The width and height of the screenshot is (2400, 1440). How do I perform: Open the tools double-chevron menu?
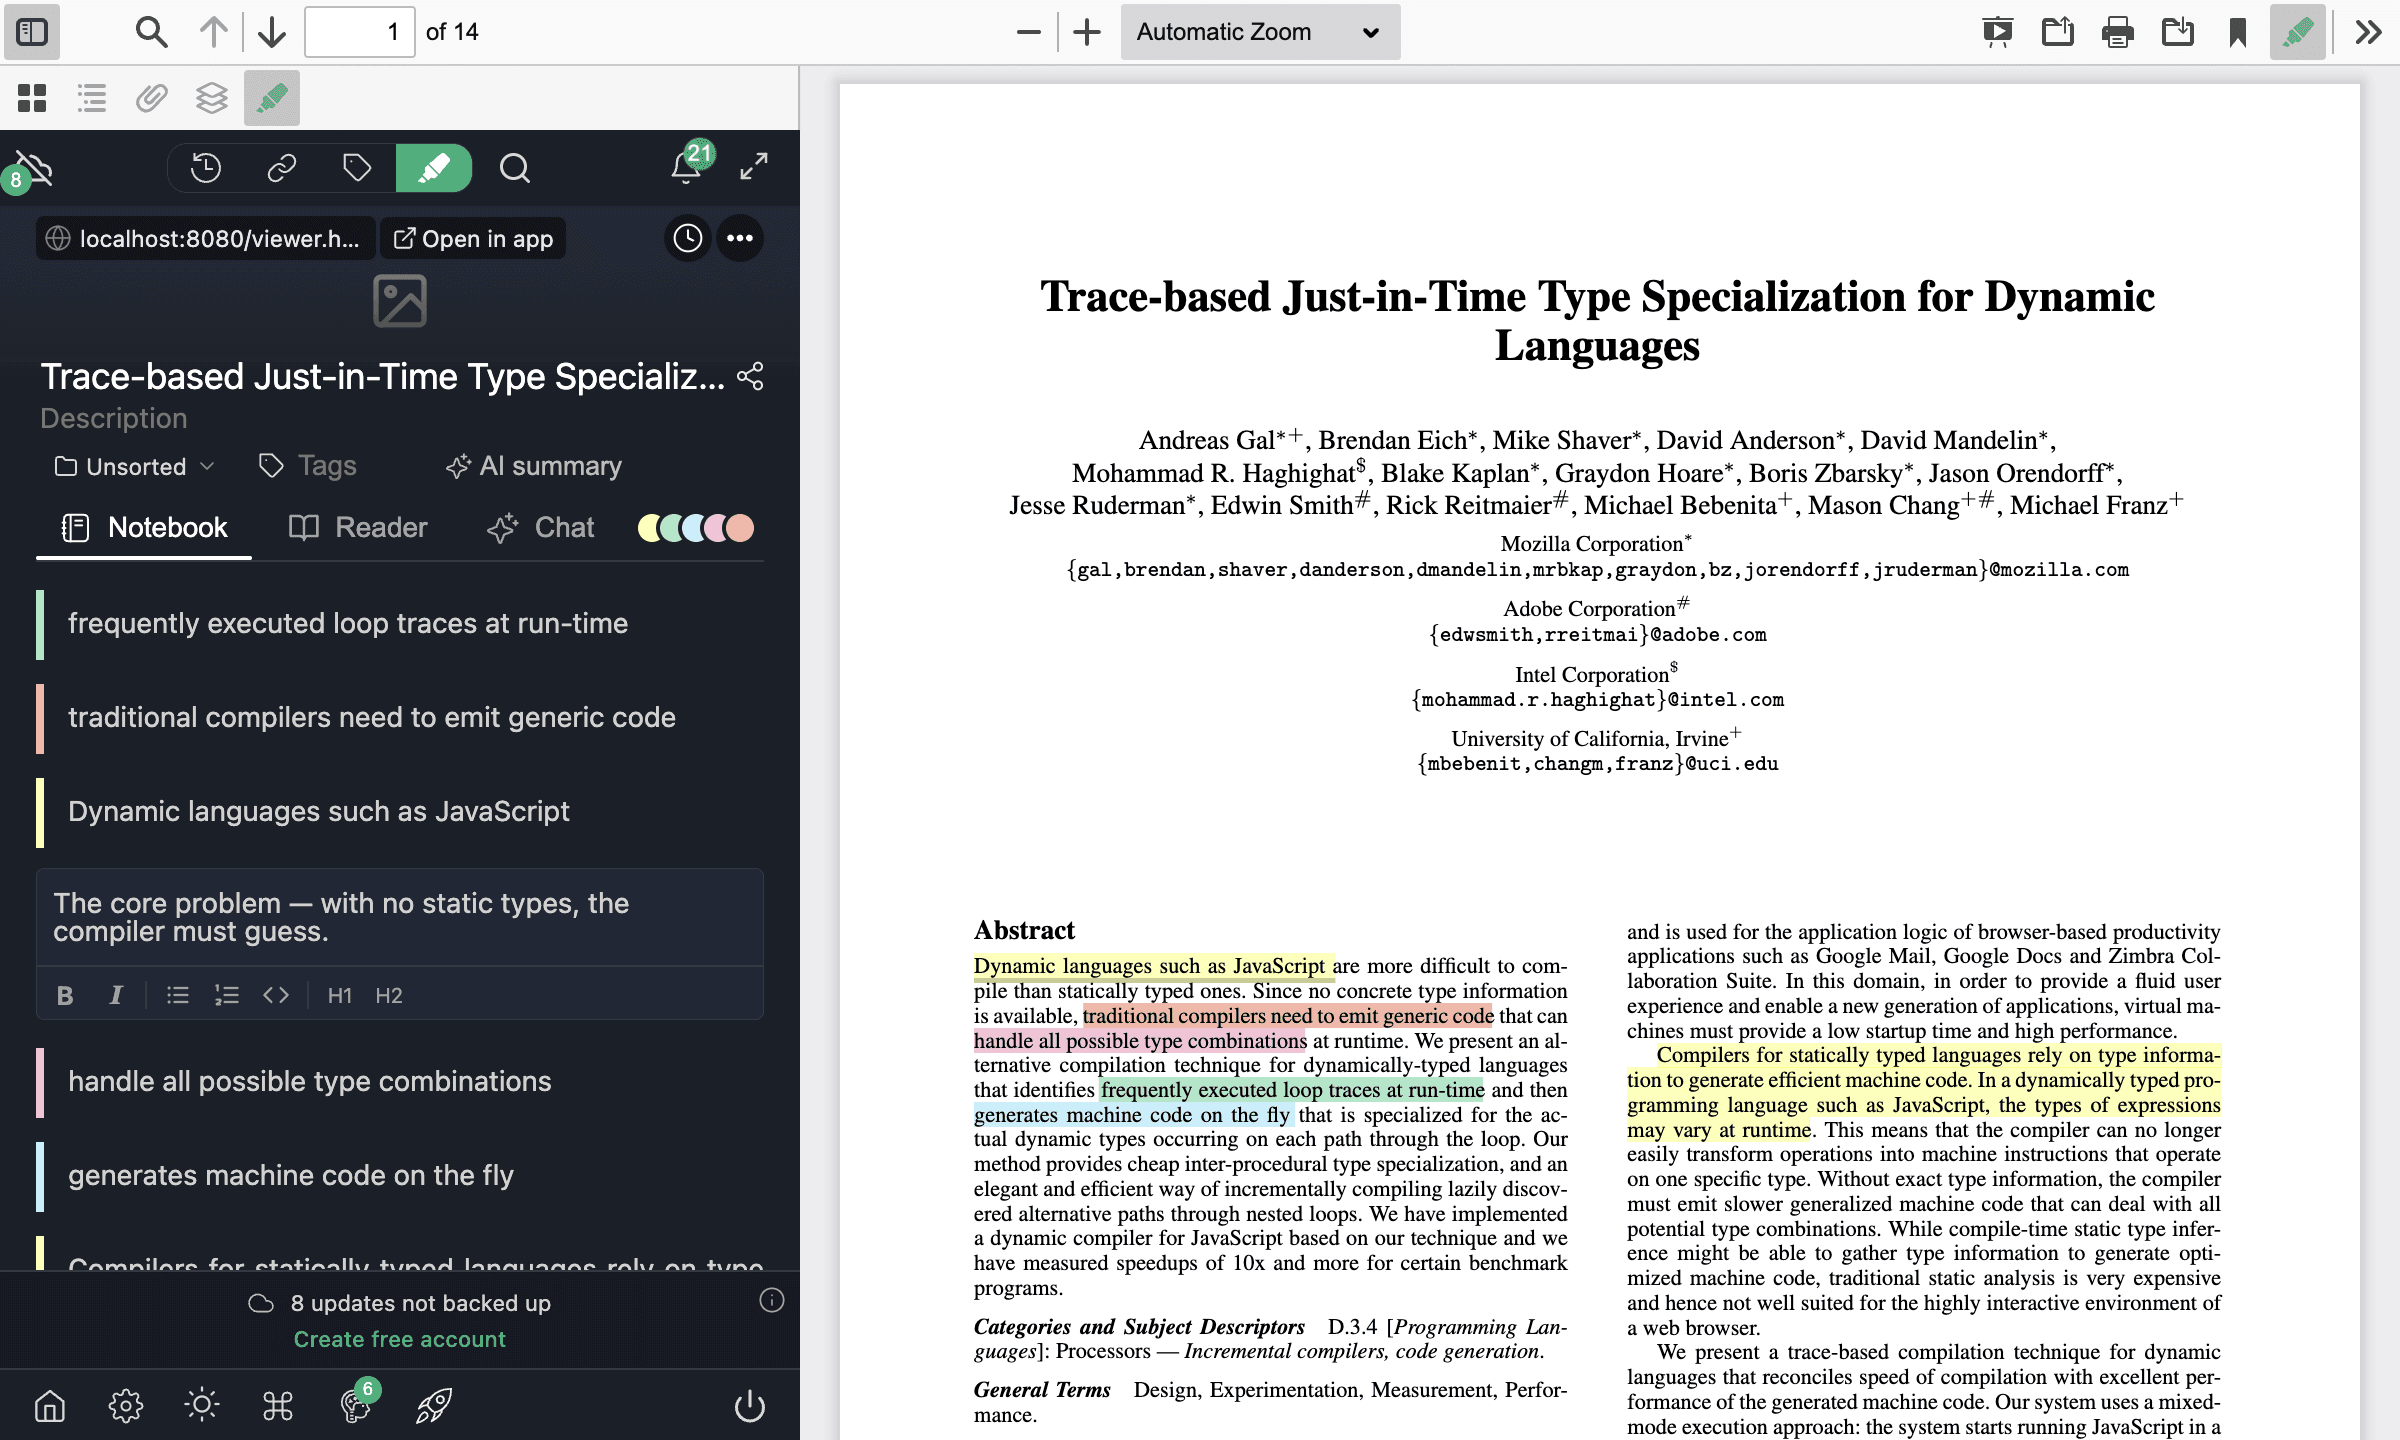pyautogui.click(x=2367, y=32)
